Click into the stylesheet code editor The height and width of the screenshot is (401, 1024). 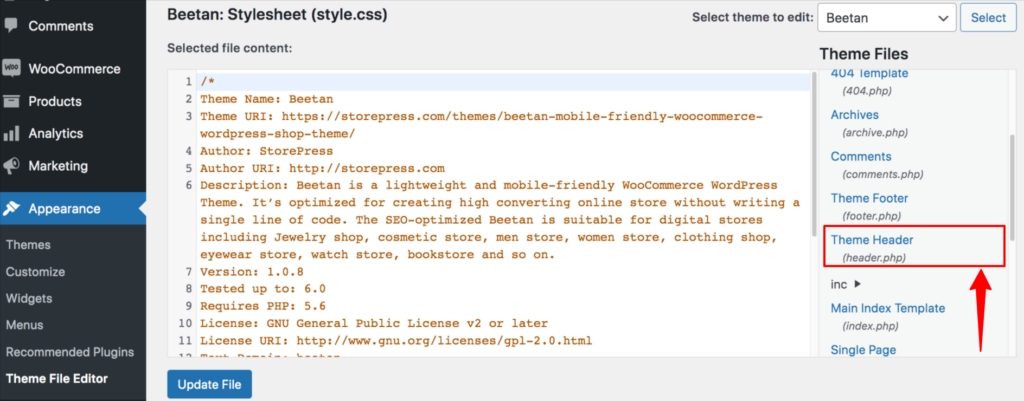tap(488, 214)
